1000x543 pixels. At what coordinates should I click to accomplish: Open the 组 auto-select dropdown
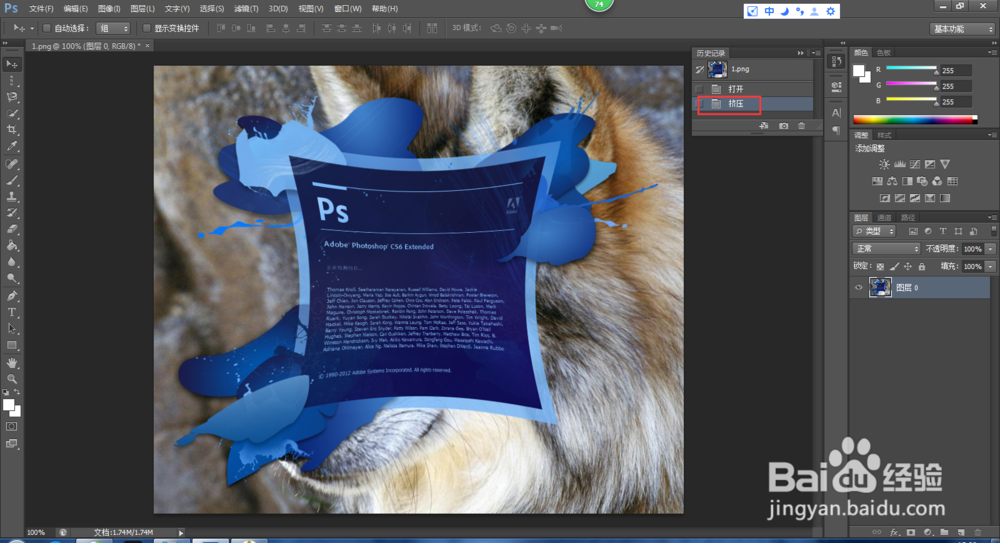[113, 28]
